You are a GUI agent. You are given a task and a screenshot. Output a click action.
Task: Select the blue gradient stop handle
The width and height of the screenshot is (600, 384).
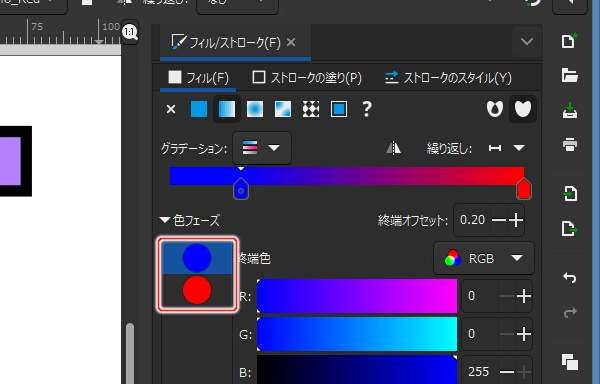point(241,189)
